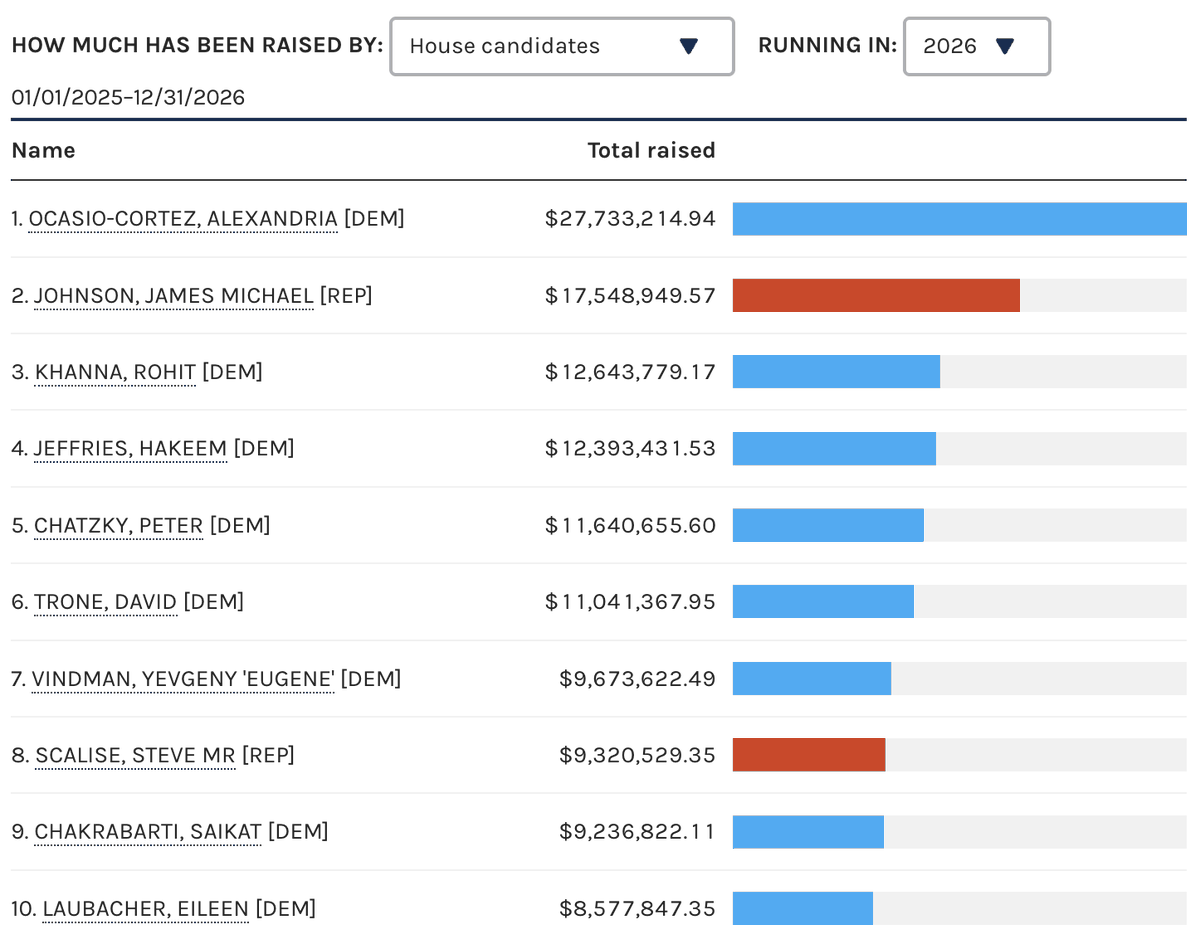Open CHAKRABARTI, SAIKAT candidate link
The height and width of the screenshot is (944, 1200).
tap(148, 832)
